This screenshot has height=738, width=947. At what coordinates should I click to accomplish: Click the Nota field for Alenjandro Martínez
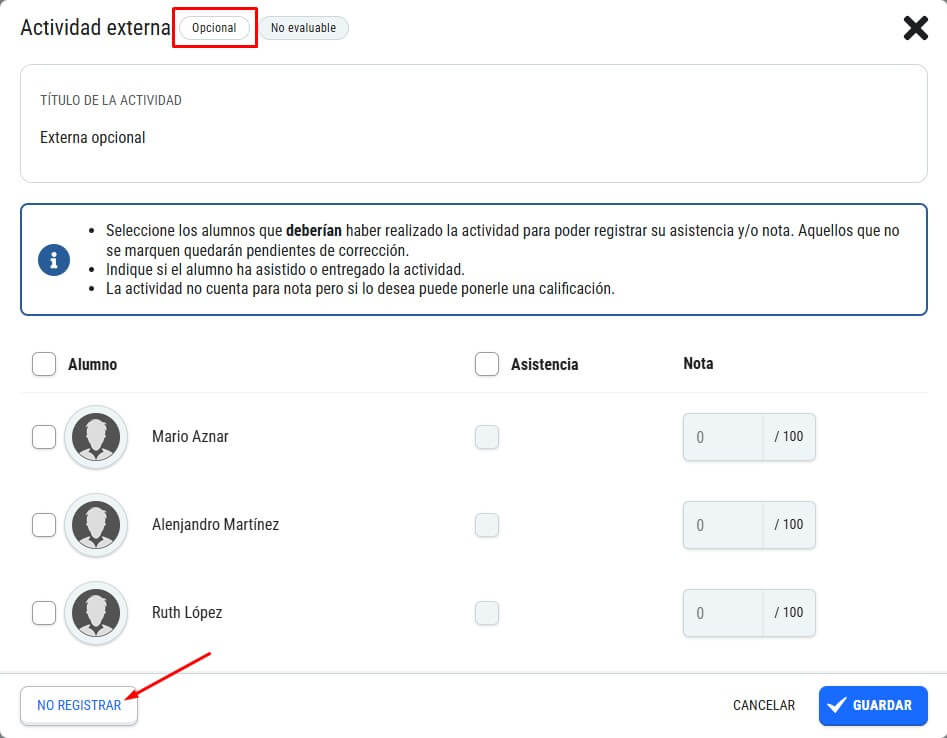(x=723, y=525)
